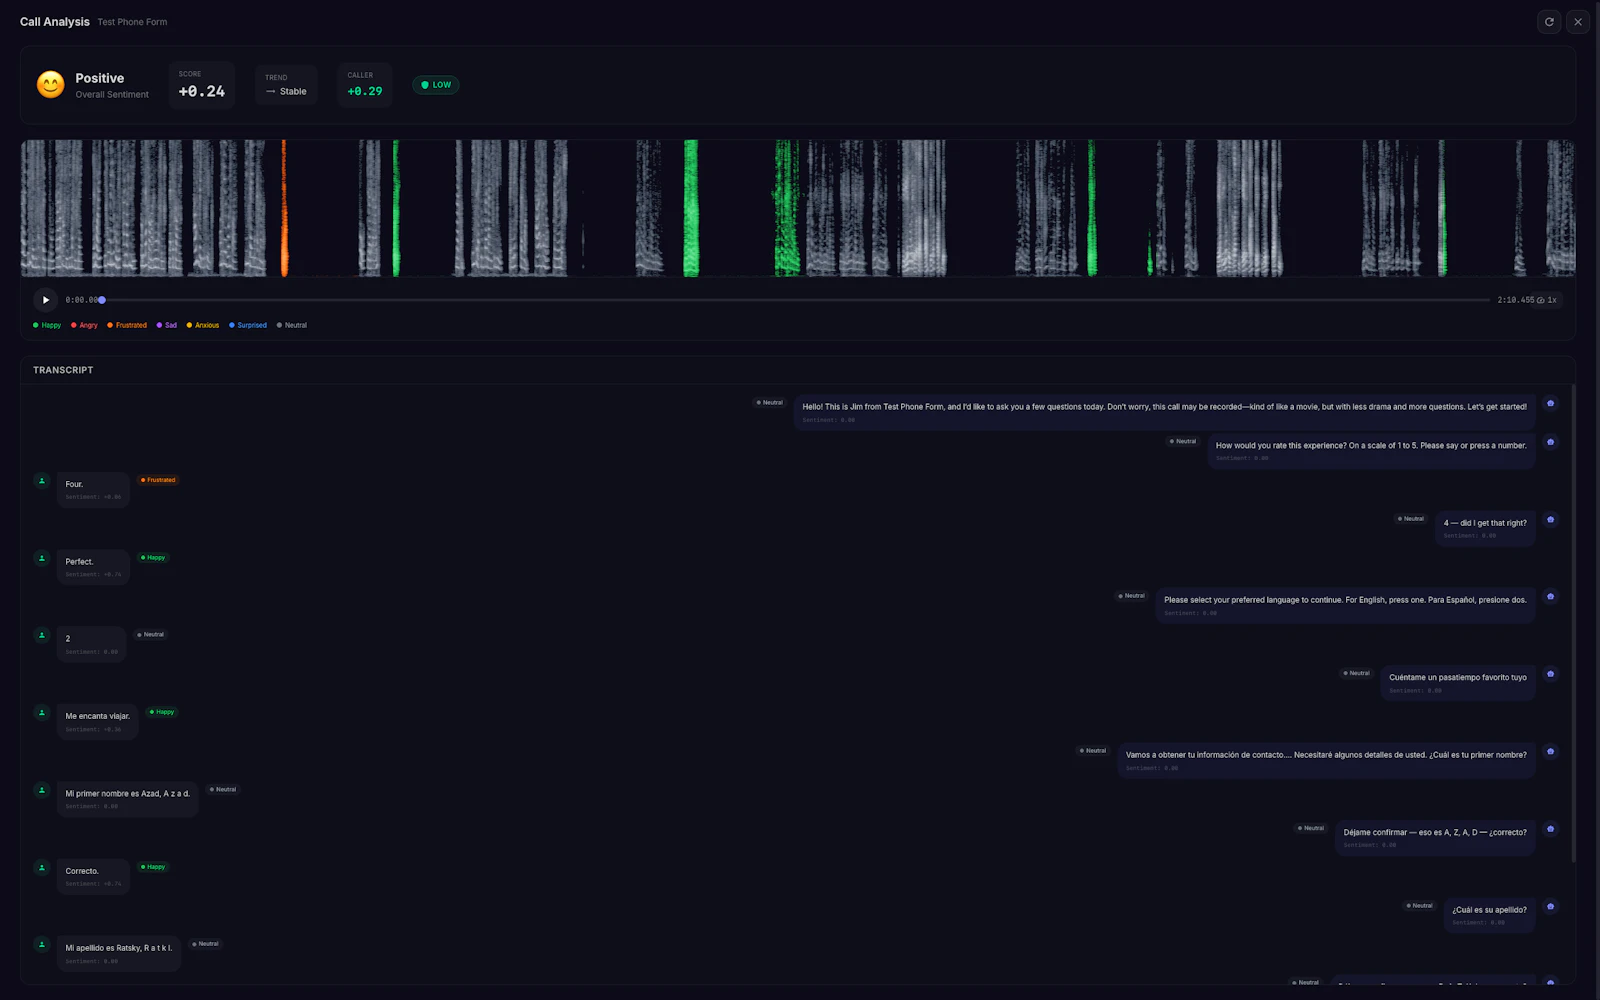Viewport: 1600px width, 1000px height.
Task: Click caller avatar beside 'Mi apellido es Ratsky'
Action: 42,944
